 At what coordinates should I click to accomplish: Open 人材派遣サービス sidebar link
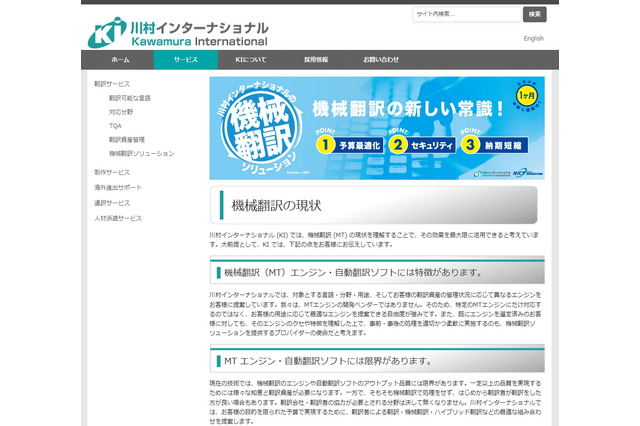pyautogui.click(x=118, y=218)
